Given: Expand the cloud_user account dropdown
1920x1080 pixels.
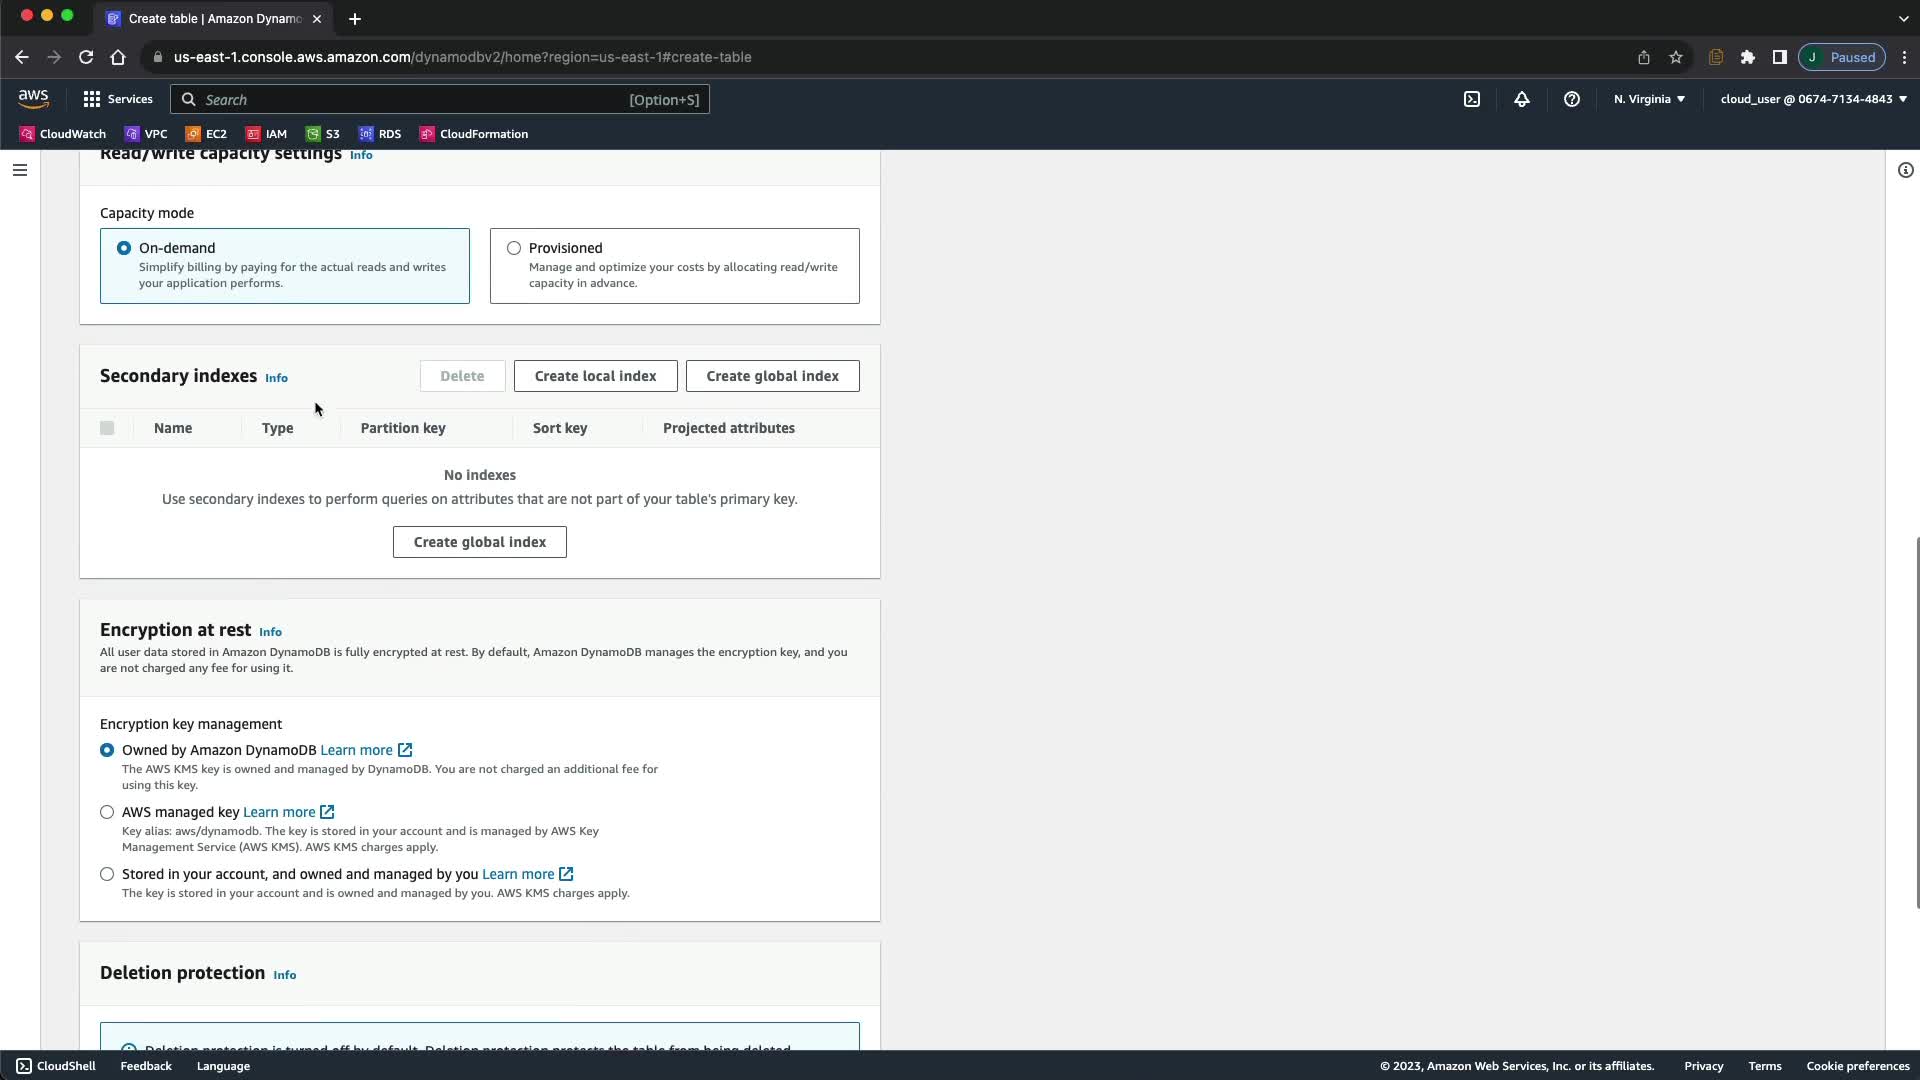Looking at the screenshot, I should pyautogui.click(x=1813, y=99).
